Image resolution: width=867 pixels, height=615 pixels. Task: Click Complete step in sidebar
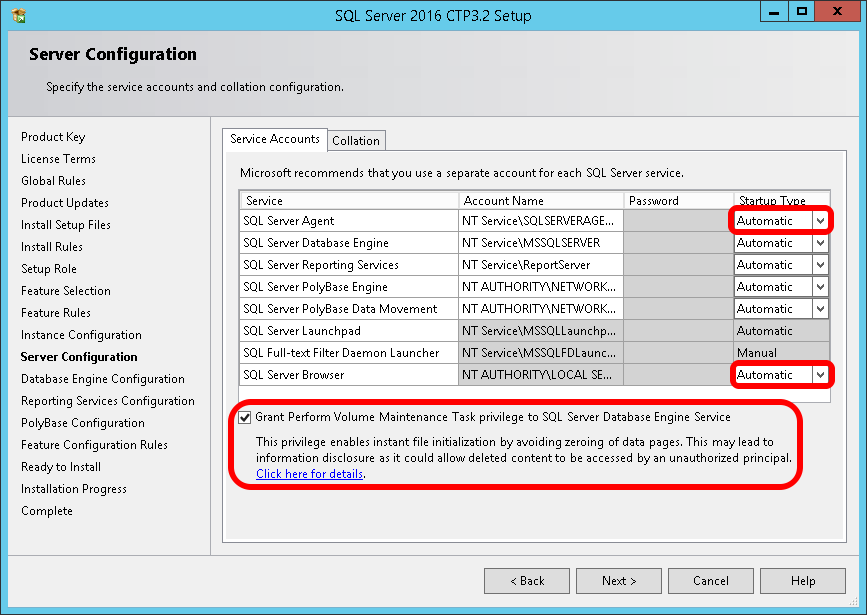pyautogui.click(x=47, y=511)
